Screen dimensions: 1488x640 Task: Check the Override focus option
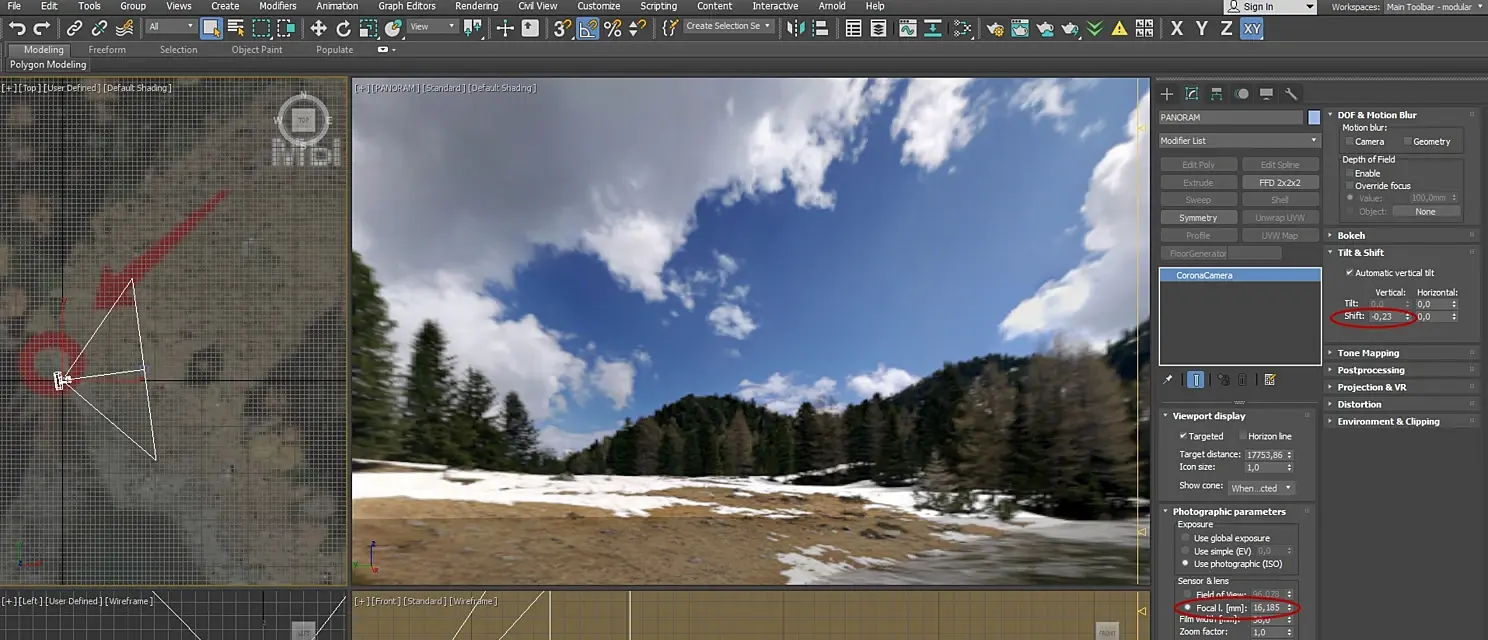click(x=1349, y=186)
